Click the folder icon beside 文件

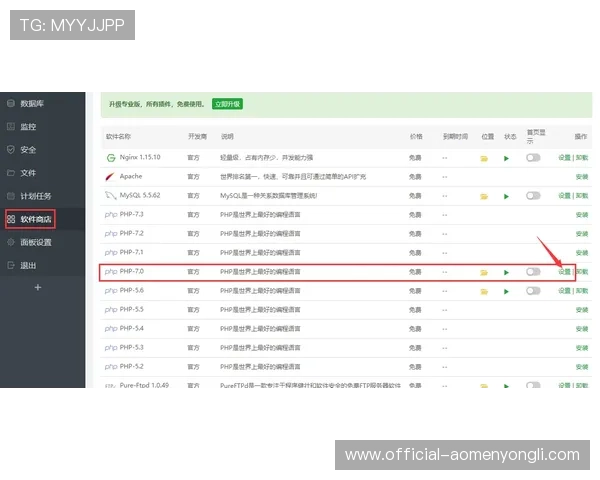coord(11,173)
